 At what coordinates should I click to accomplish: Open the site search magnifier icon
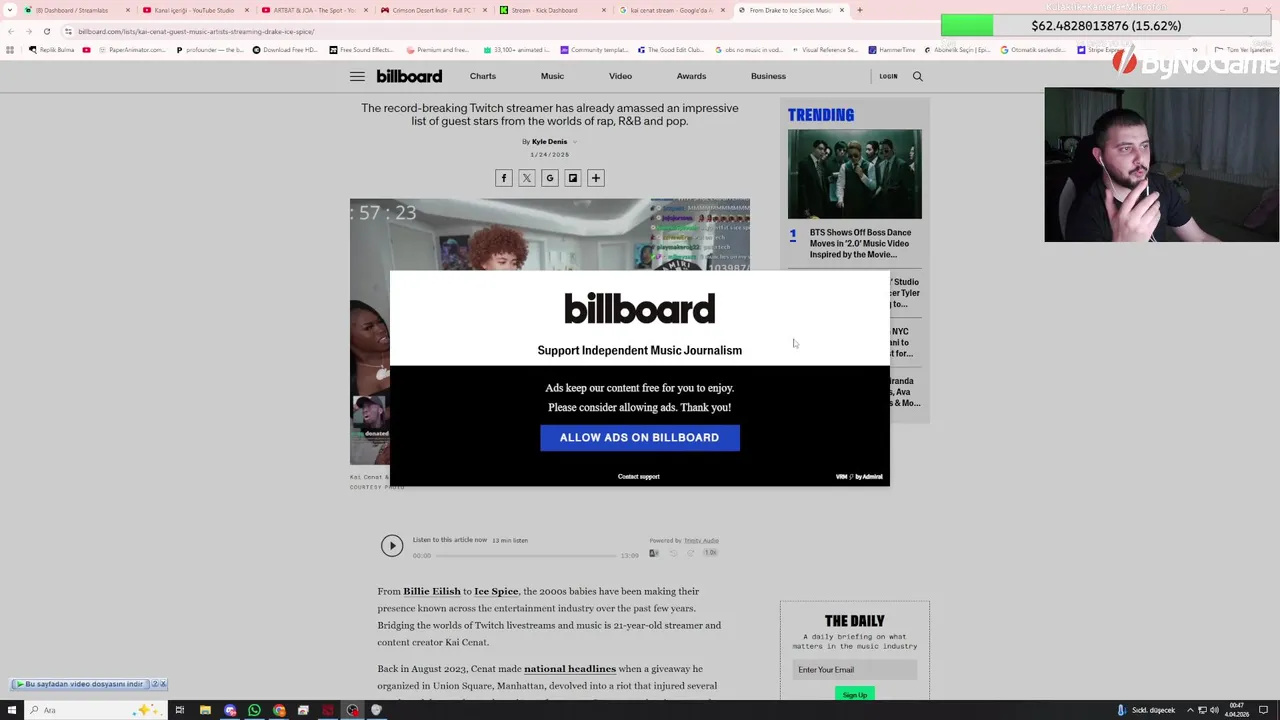coord(917,76)
